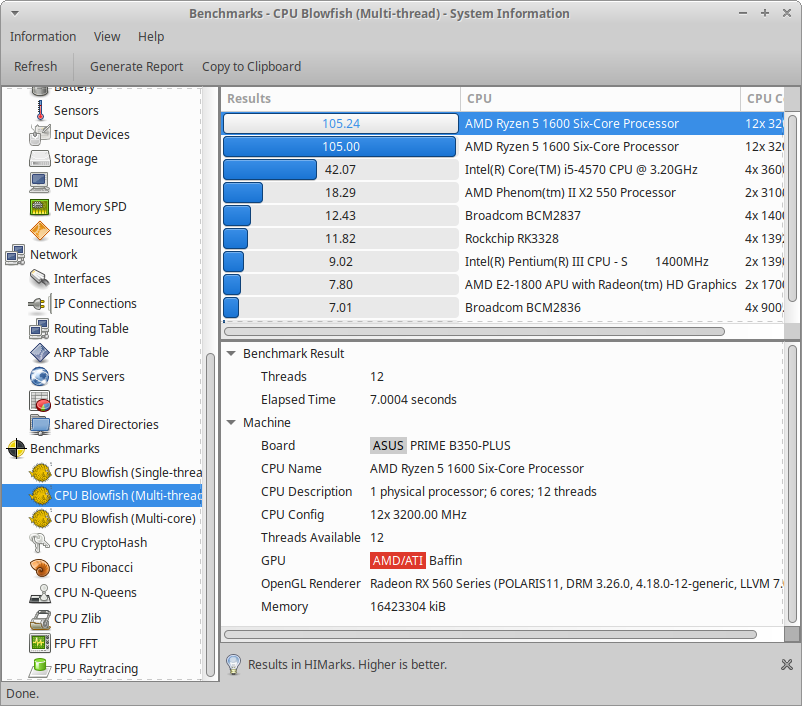Select the CPU Zlib icon
The width and height of the screenshot is (802, 706).
[39, 619]
